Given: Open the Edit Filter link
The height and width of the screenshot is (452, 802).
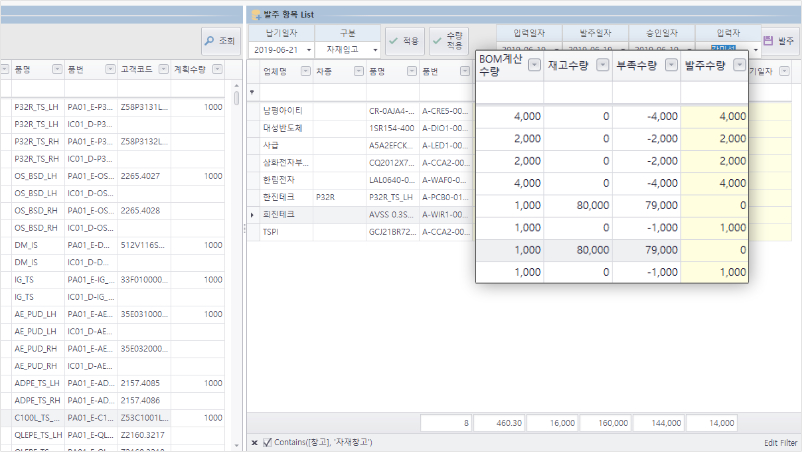Looking at the screenshot, I should tap(781, 443).
